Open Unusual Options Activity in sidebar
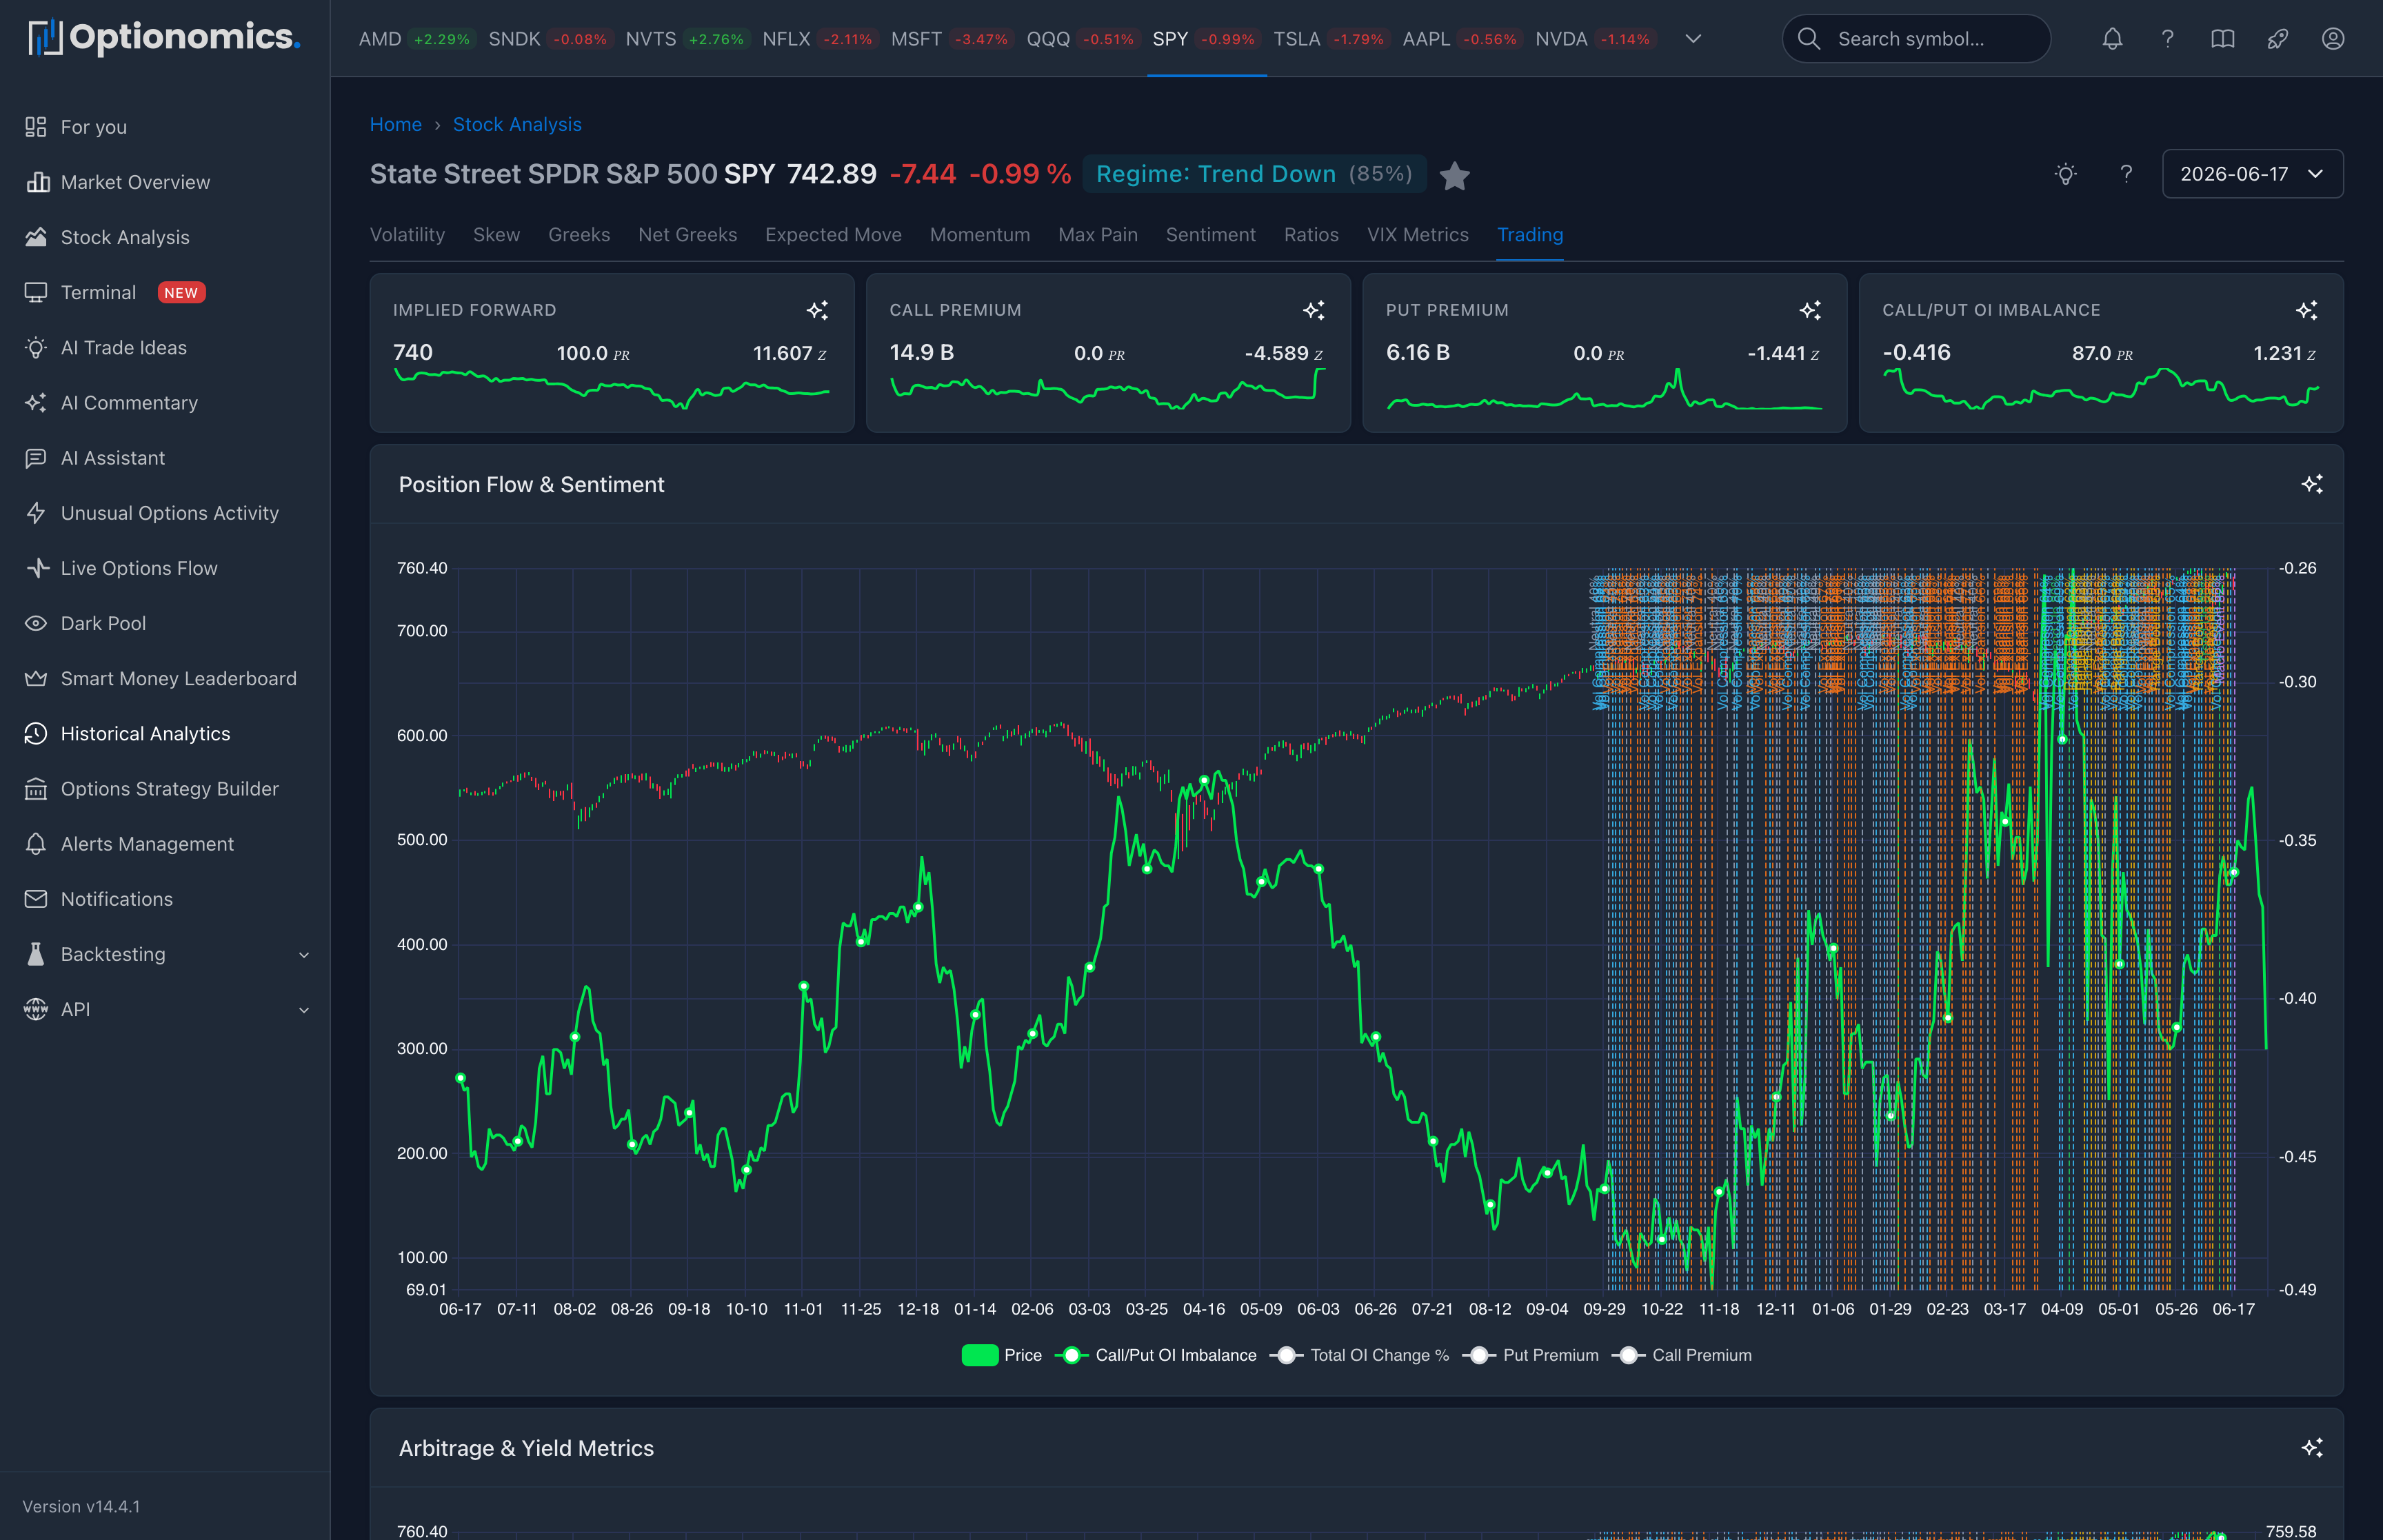 coord(165,513)
